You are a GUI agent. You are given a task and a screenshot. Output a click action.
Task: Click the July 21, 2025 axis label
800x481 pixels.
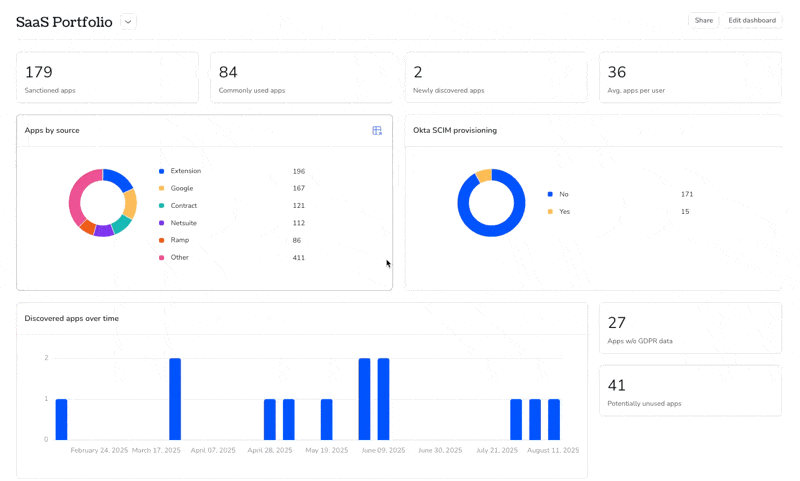click(497, 450)
